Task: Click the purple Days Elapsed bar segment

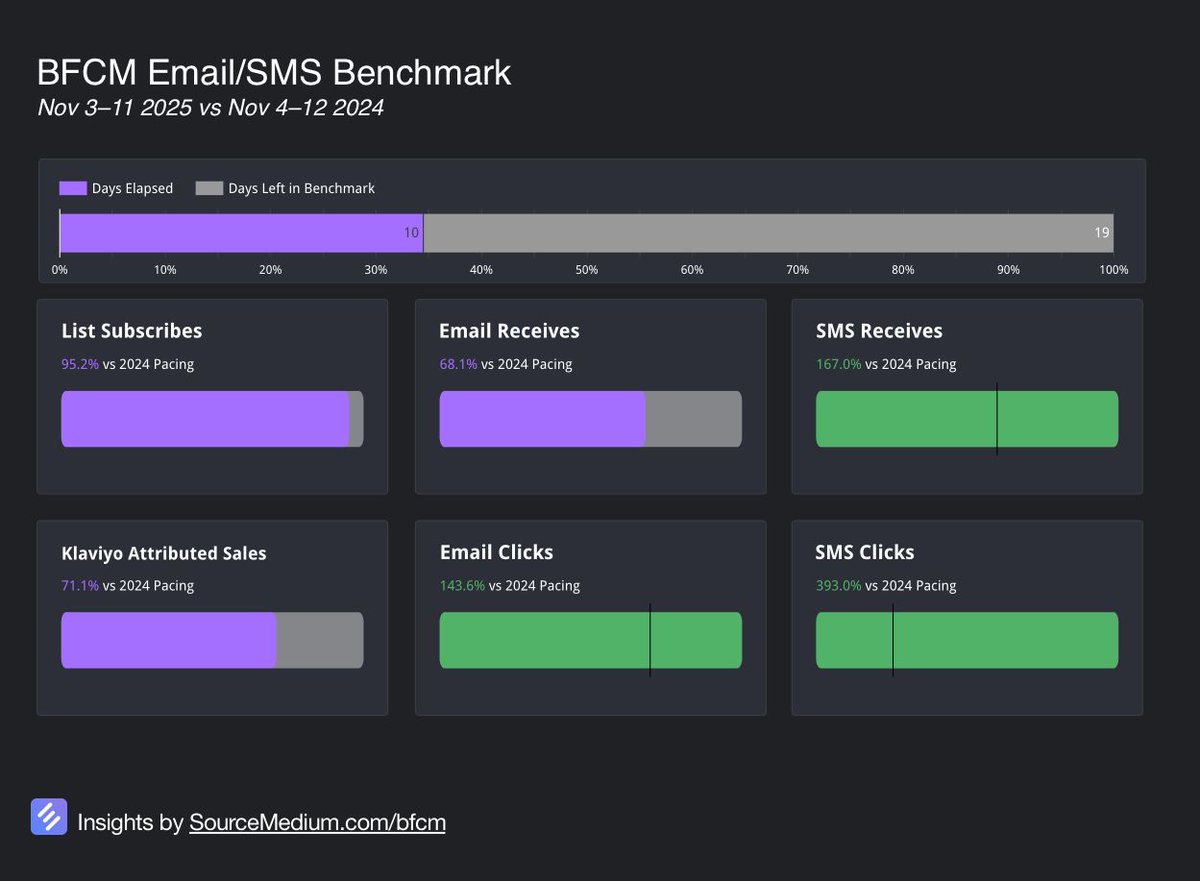Action: (x=242, y=232)
